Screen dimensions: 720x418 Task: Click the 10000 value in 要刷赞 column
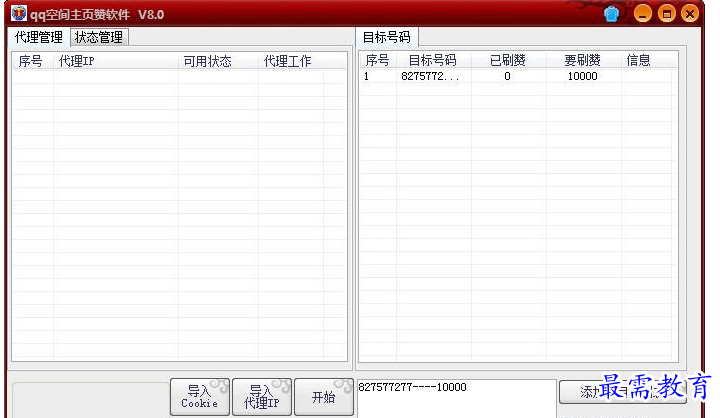(x=582, y=76)
